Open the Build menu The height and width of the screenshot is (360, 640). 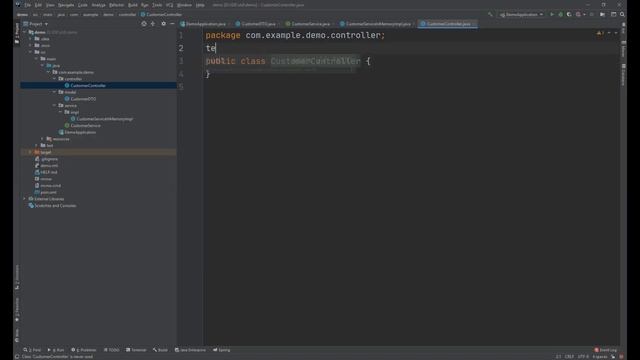tap(133, 5)
